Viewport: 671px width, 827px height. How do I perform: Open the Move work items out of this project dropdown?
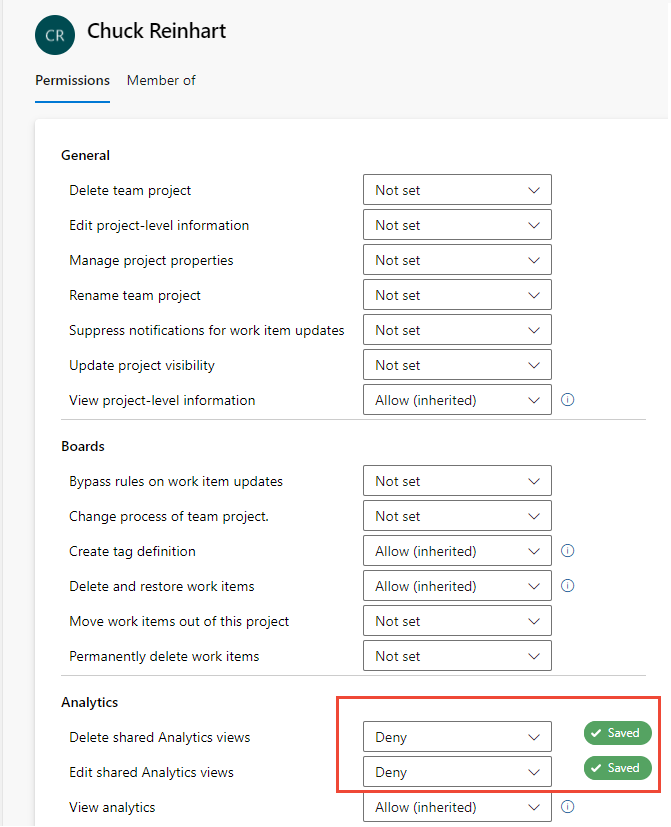click(456, 620)
